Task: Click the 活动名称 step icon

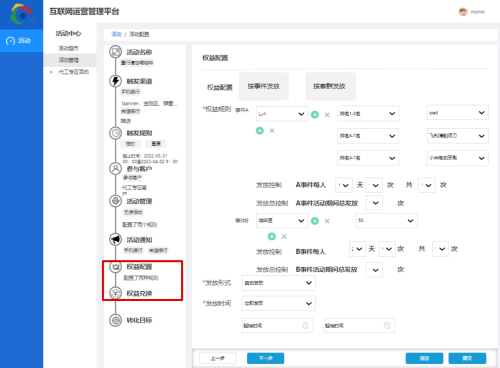Action: [x=116, y=52]
